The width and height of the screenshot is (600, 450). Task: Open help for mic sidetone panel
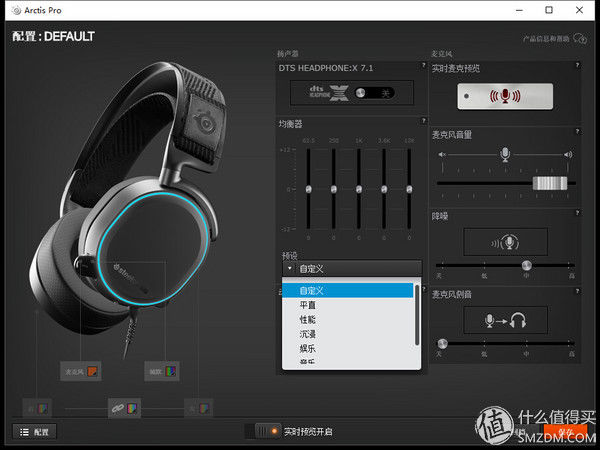pyautogui.click(x=578, y=291)
